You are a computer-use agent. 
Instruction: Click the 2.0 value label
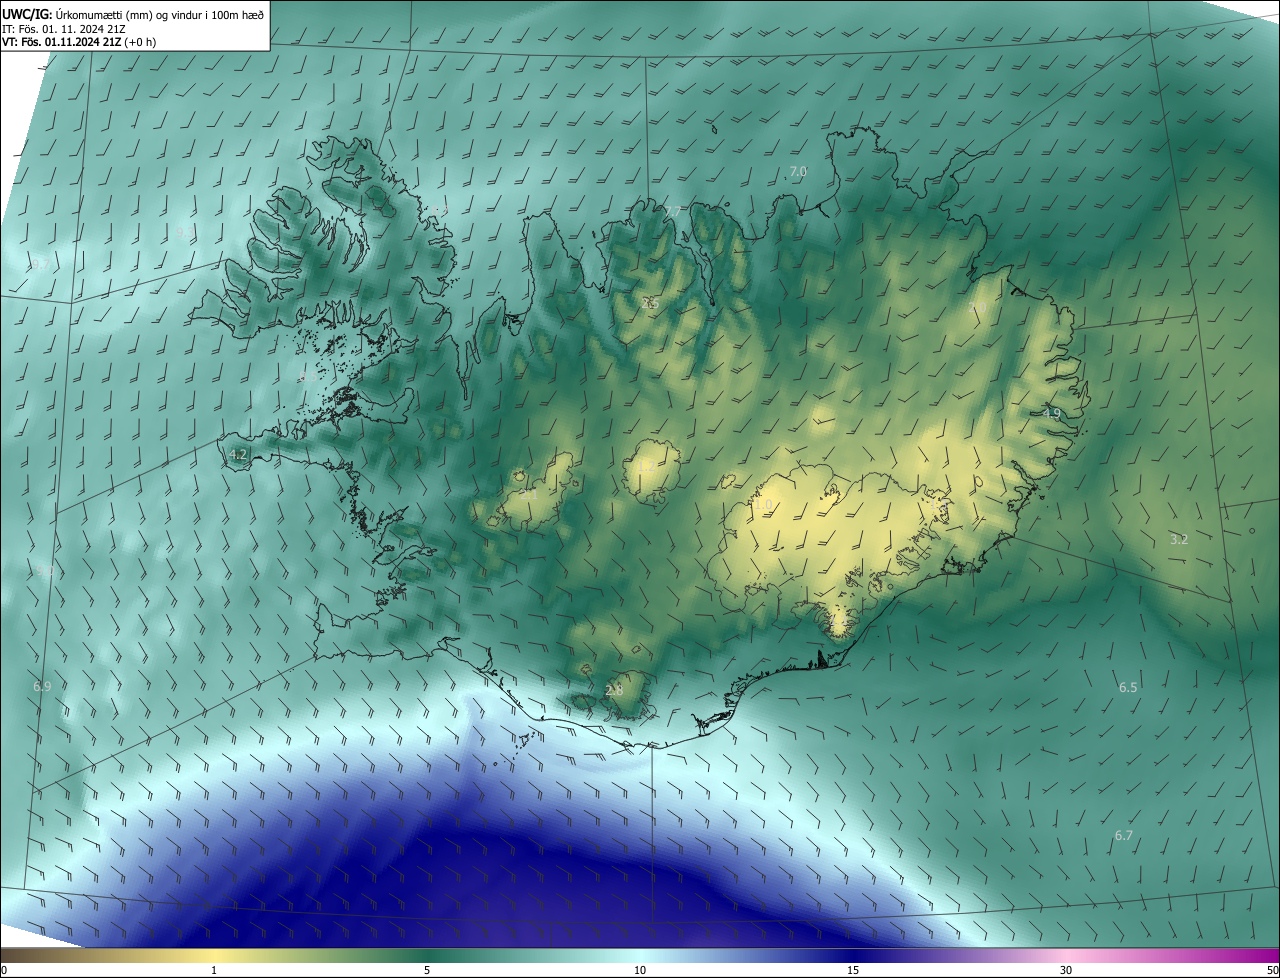click(979, 307)
